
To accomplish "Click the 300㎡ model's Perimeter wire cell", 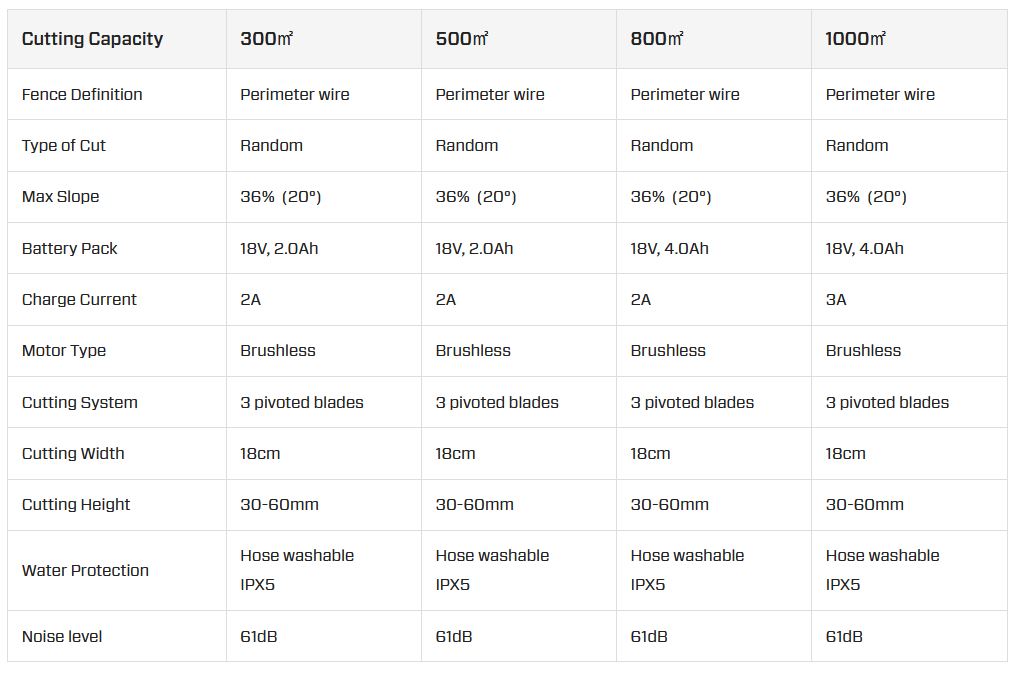I will click(x=294, y=94).
